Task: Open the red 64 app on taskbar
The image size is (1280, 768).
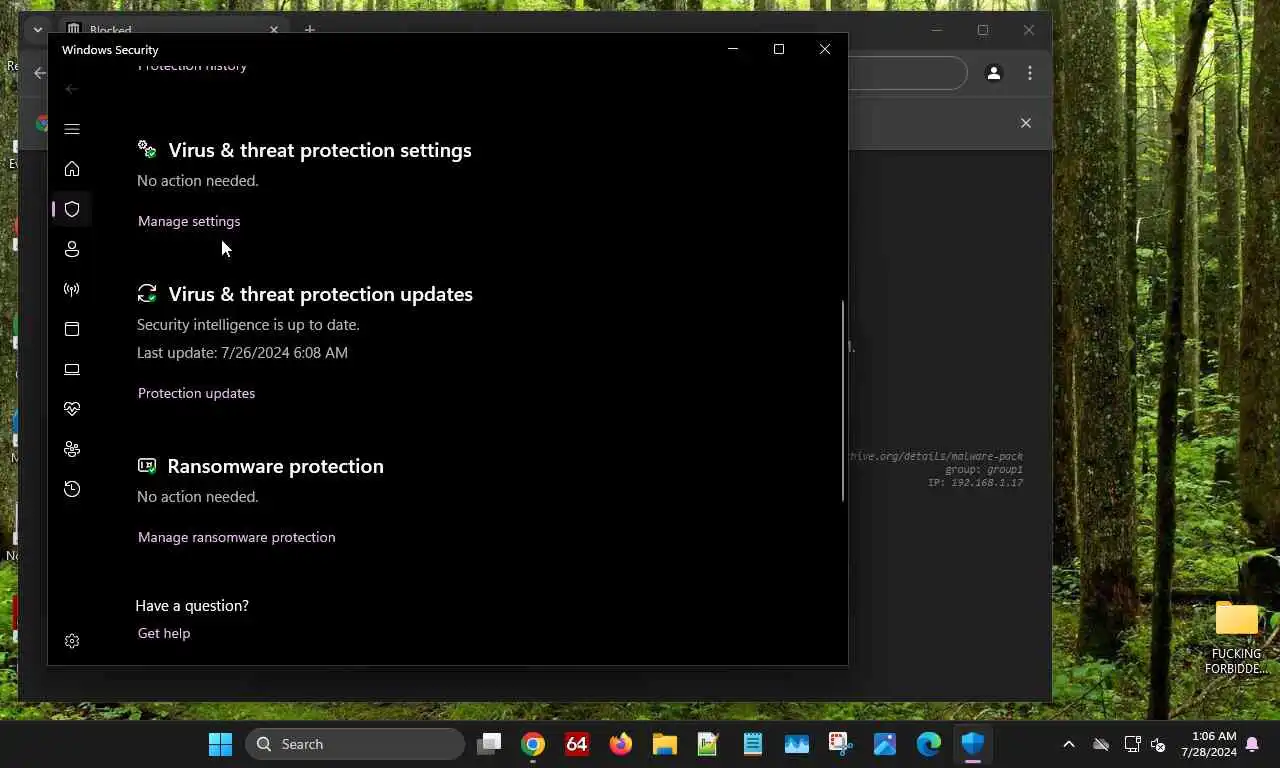Action: pyautogui.click(x=577, y=744)
